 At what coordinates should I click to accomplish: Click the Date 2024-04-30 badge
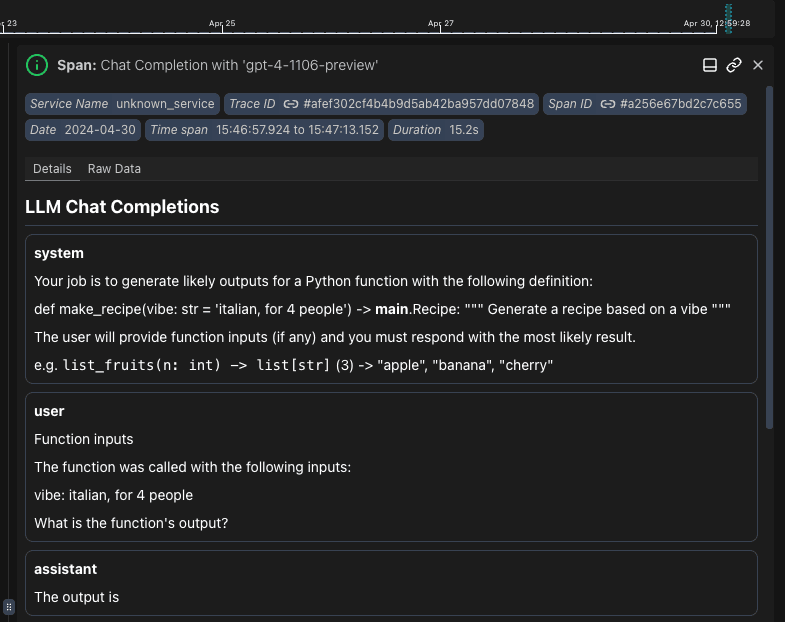[83, 130]
